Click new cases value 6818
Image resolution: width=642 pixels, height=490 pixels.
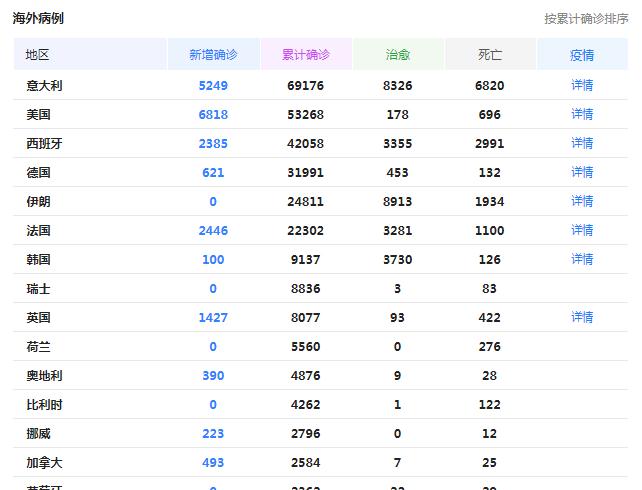point(213,115)
